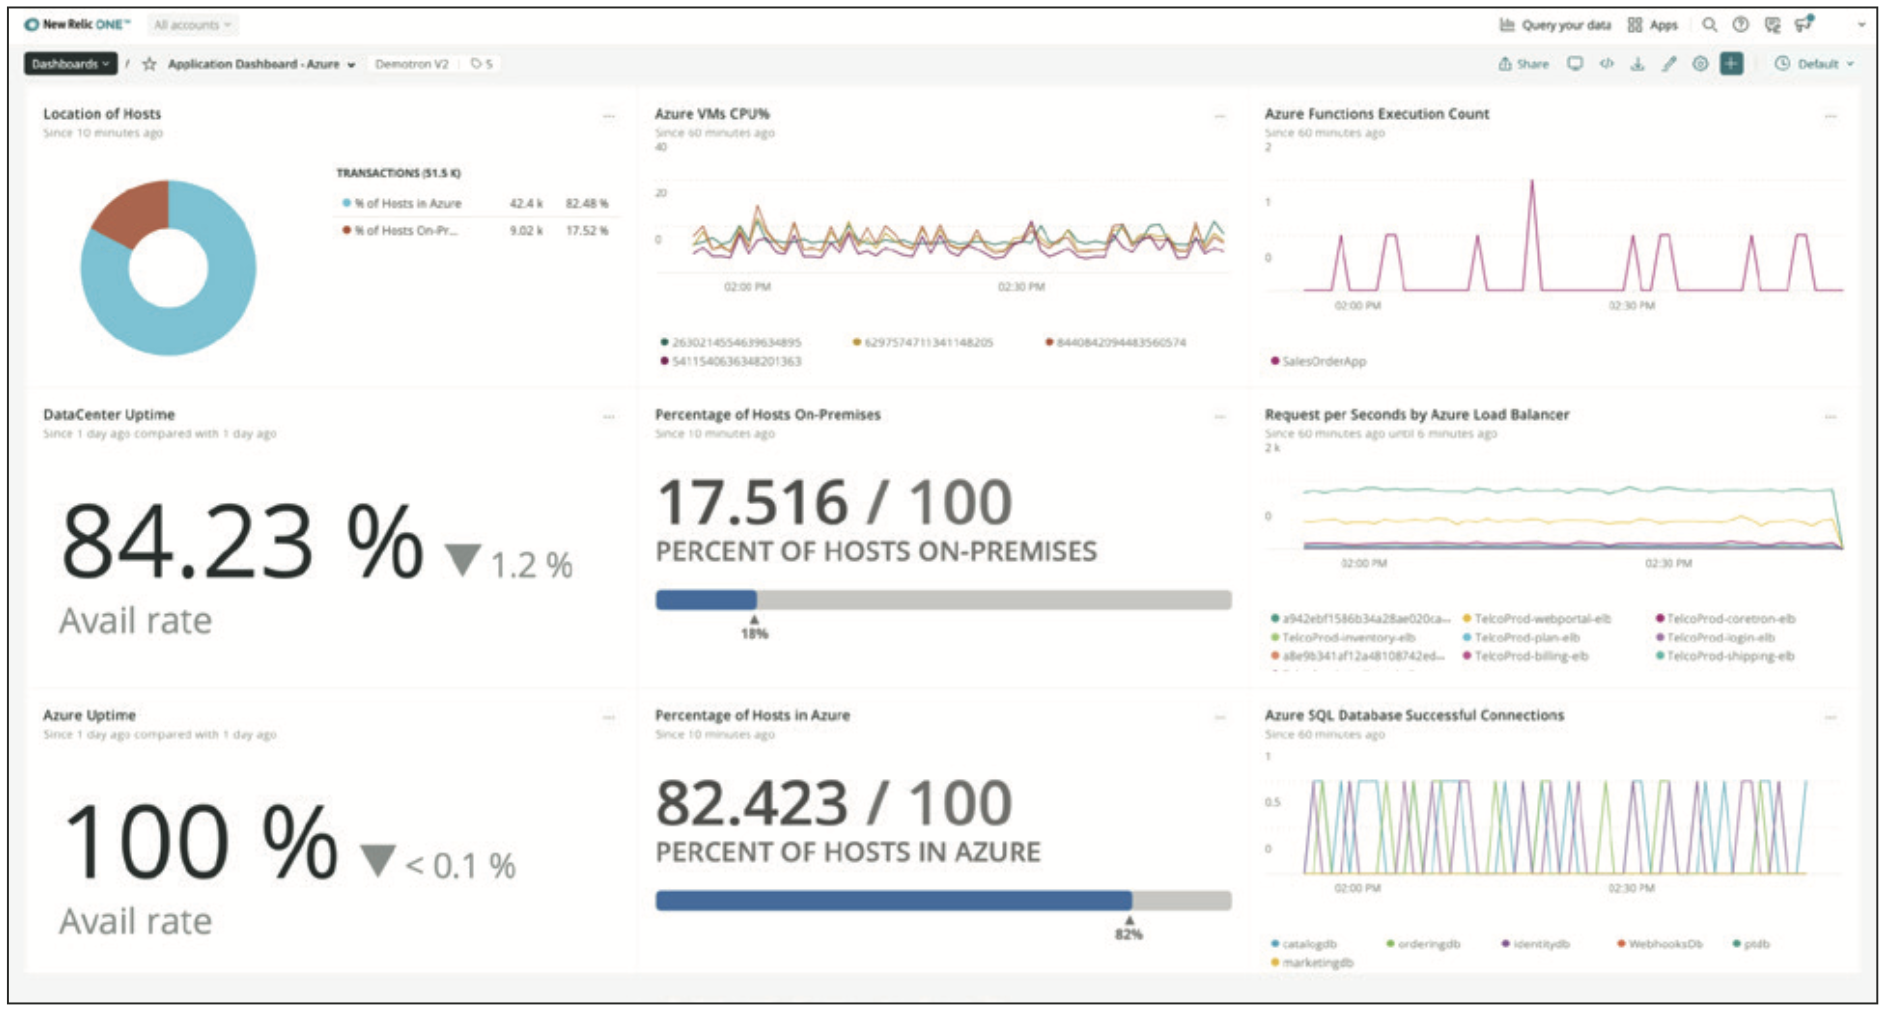Expand the Application Dashboard - Azure dropdown arrow

point(351,65)
